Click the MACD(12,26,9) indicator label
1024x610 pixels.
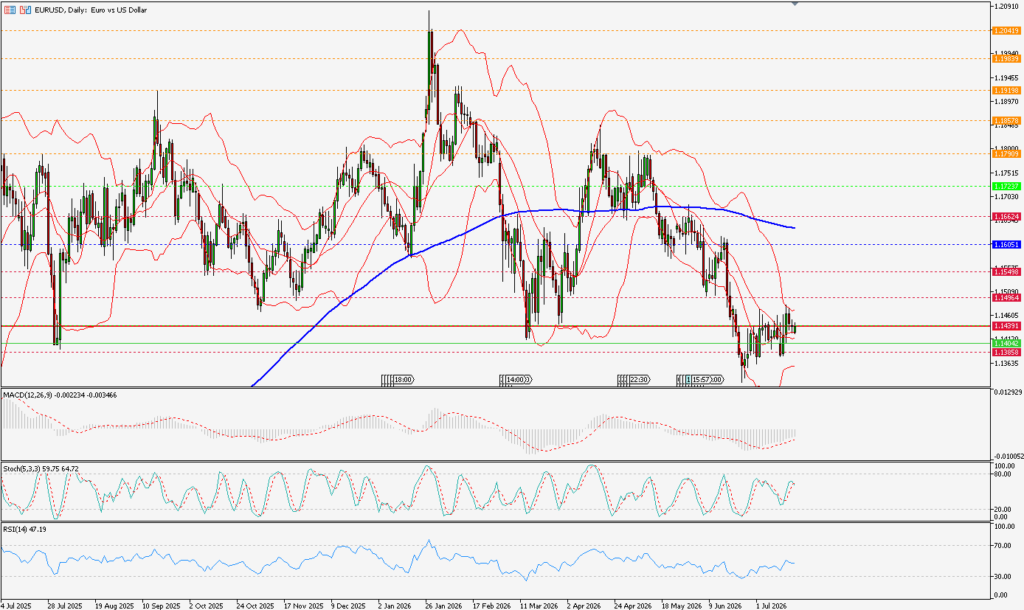(x=60, y=395)
